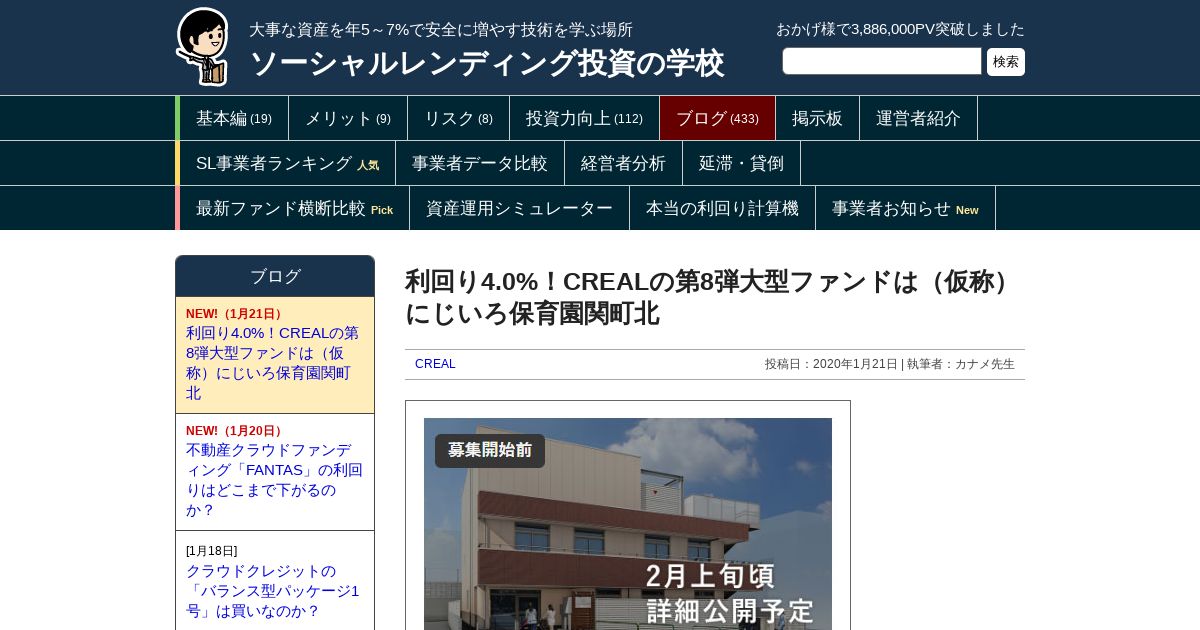Click the NEW!（1月21日） label in sidebar

pyautogui.click(x=236, y=314)
